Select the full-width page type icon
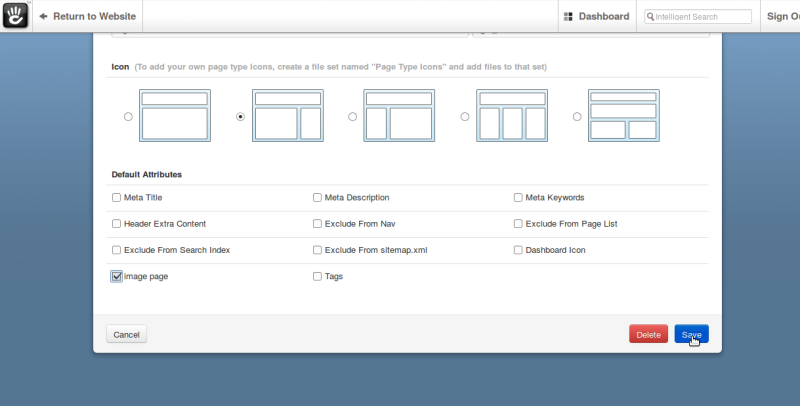 point(175,116)
